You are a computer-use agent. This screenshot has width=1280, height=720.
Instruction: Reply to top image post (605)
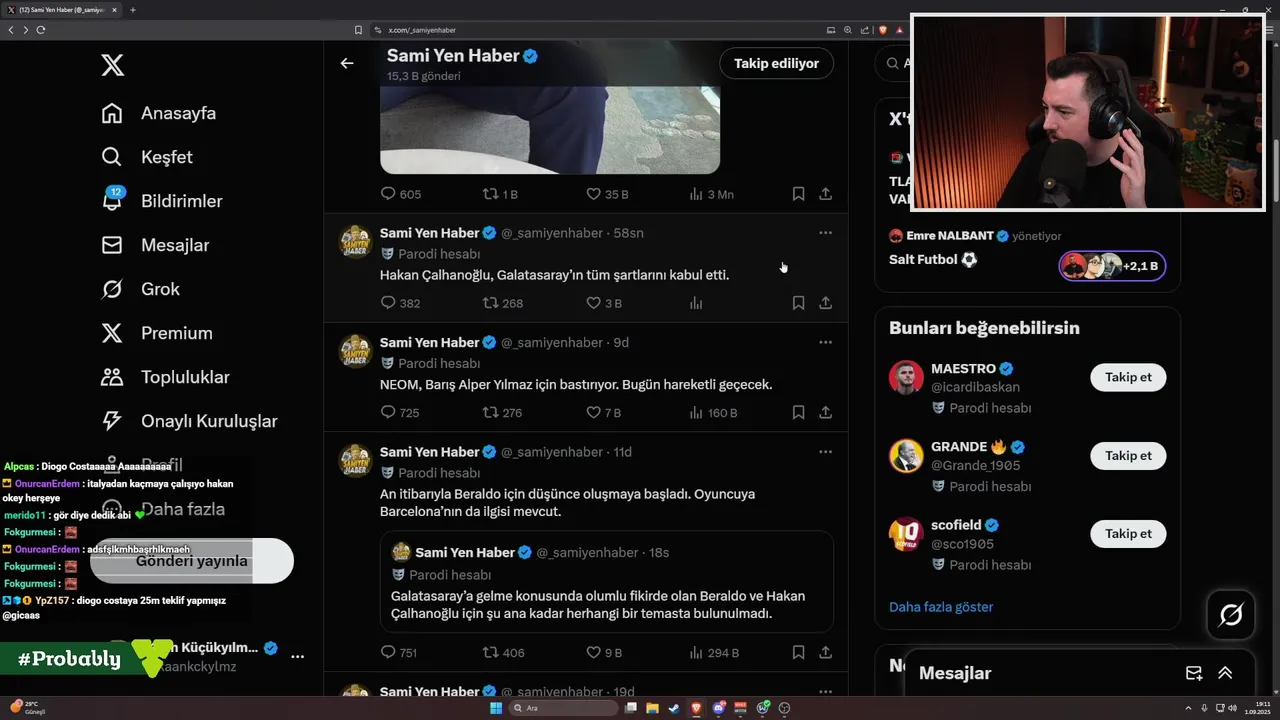click(x=401, y=194)
